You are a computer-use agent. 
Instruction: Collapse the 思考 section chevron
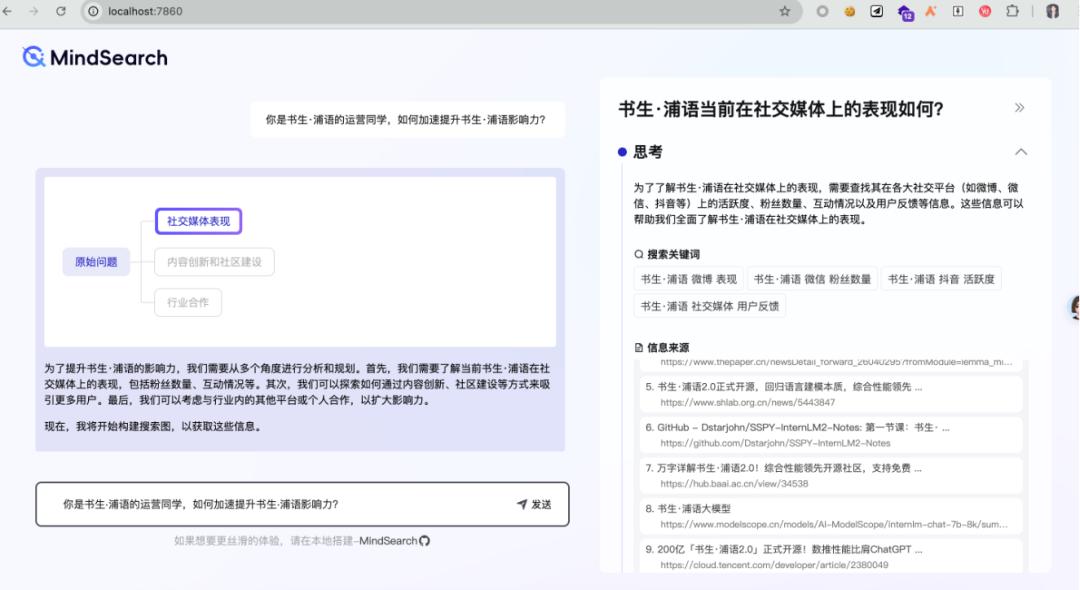(1021, 151)
